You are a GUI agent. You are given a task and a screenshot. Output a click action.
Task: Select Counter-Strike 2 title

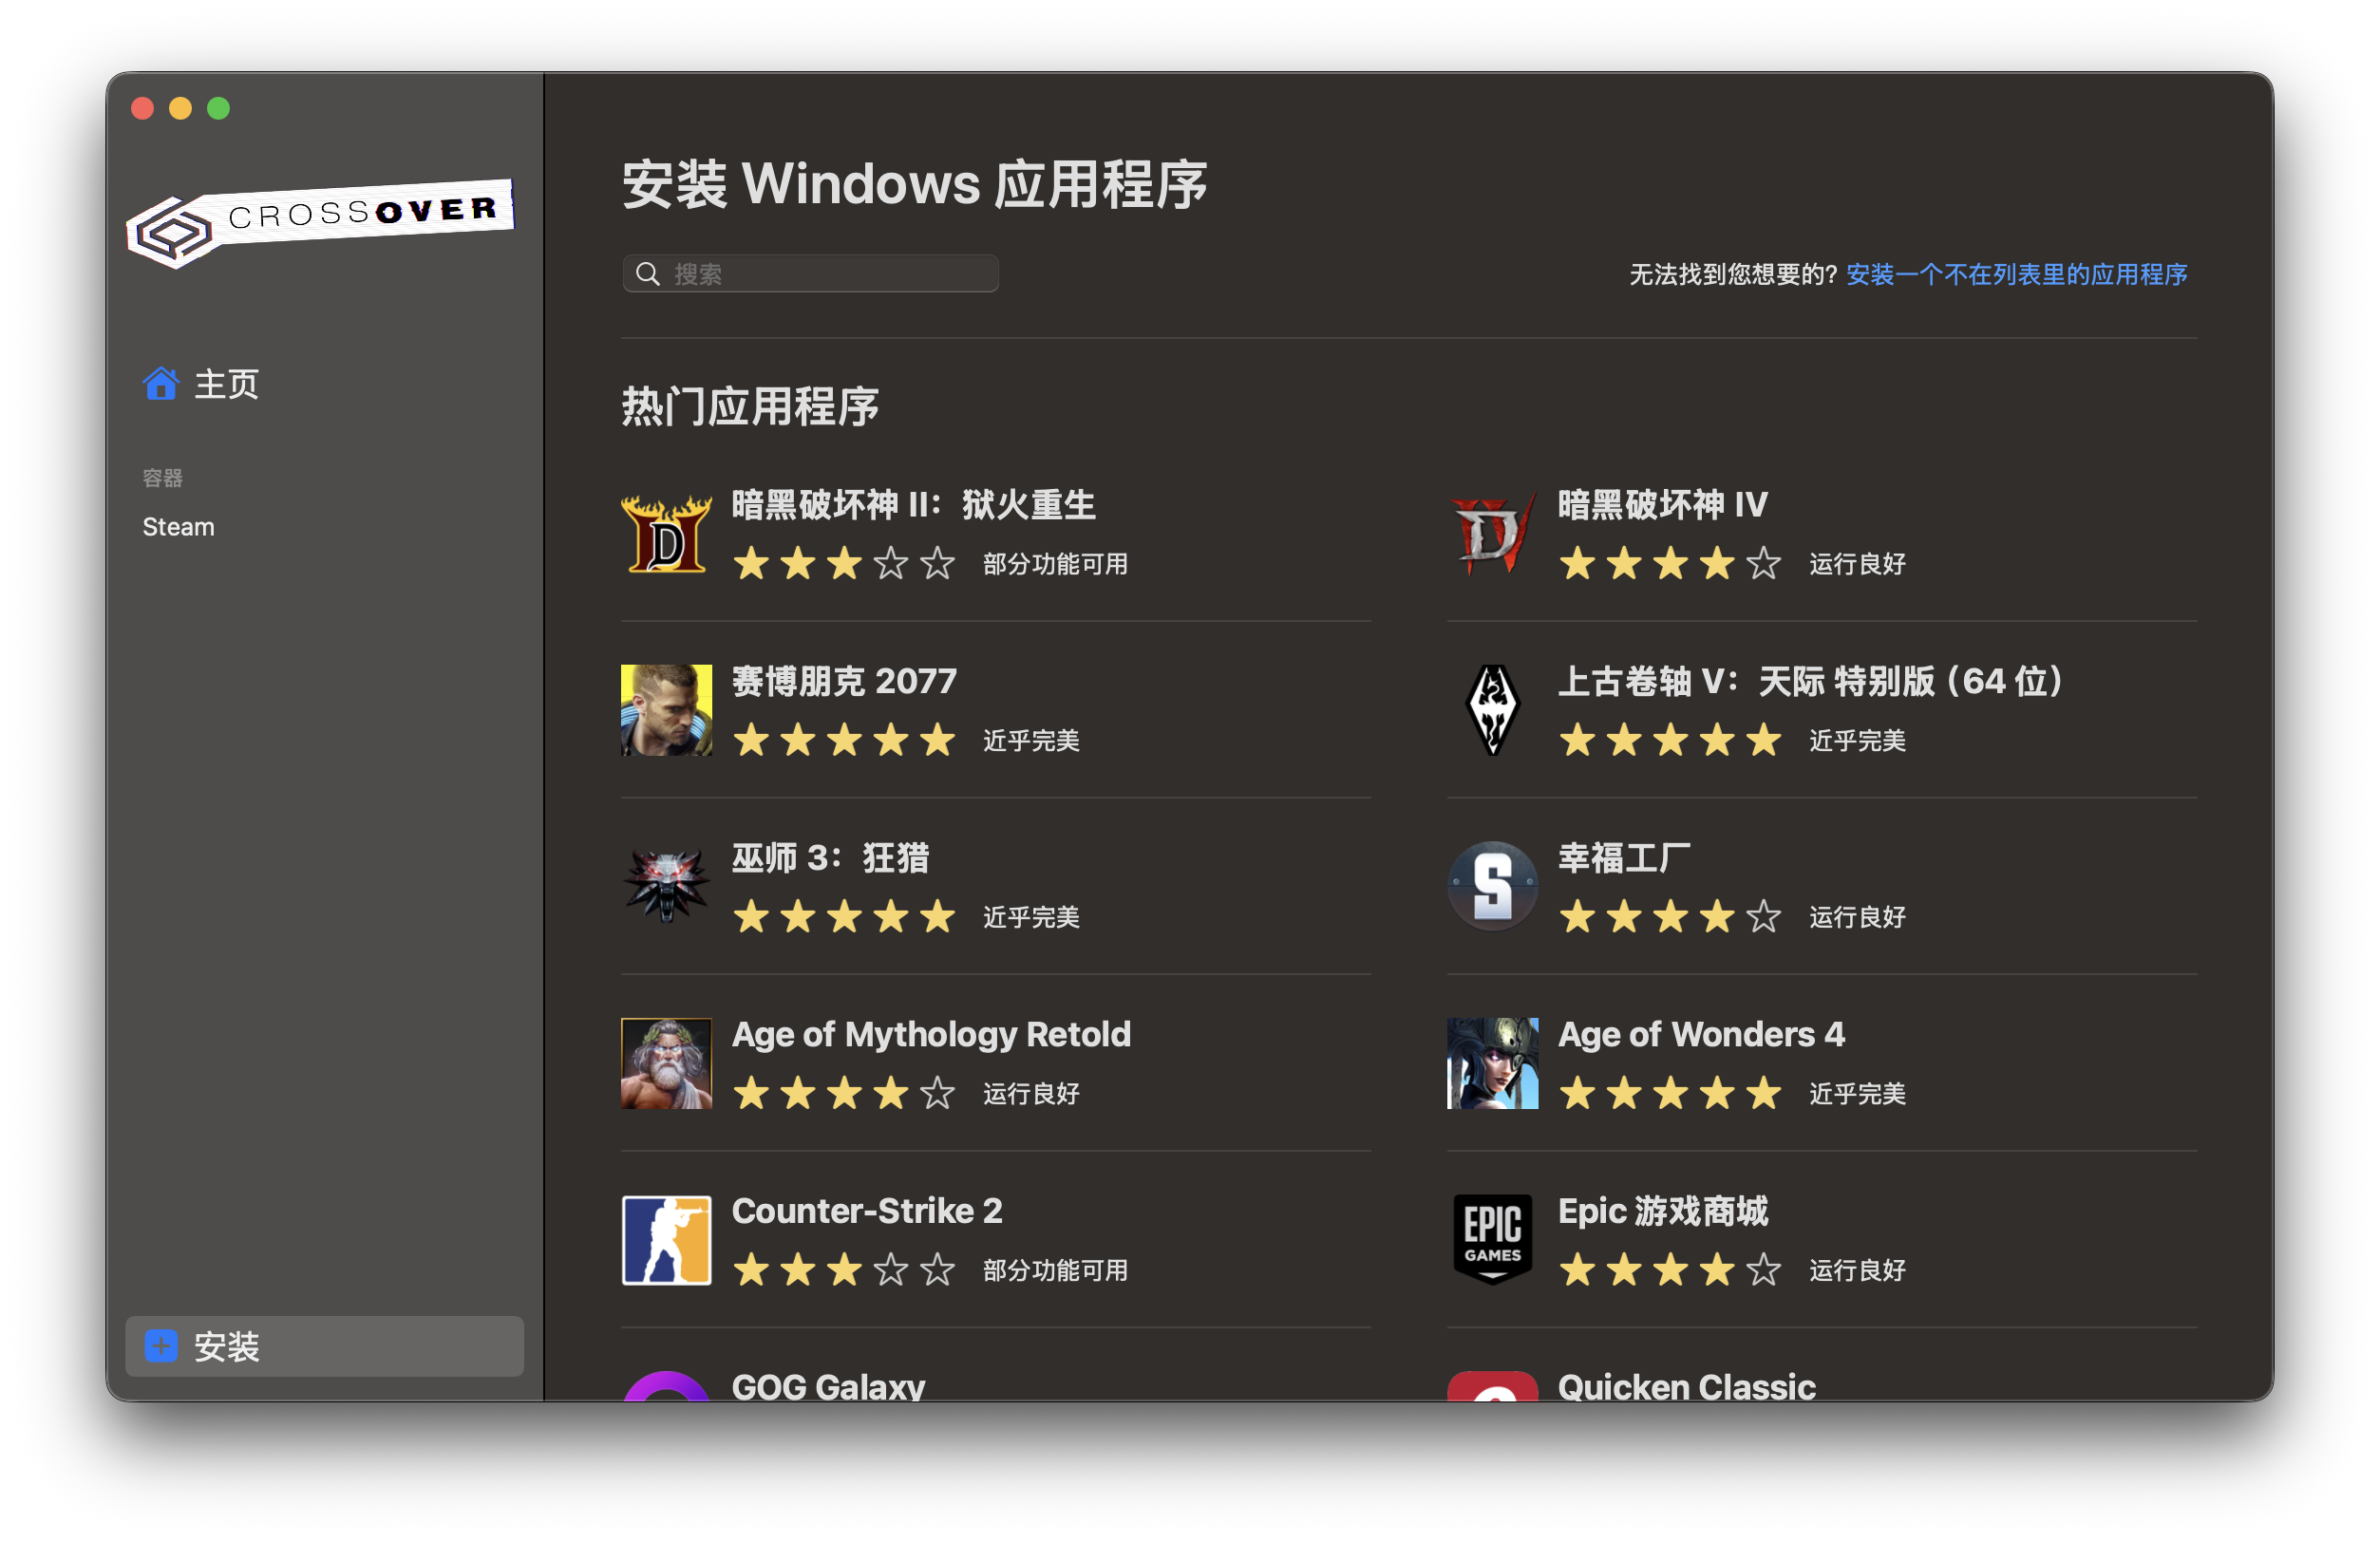pyautogui.click(x=867, y=1211)
